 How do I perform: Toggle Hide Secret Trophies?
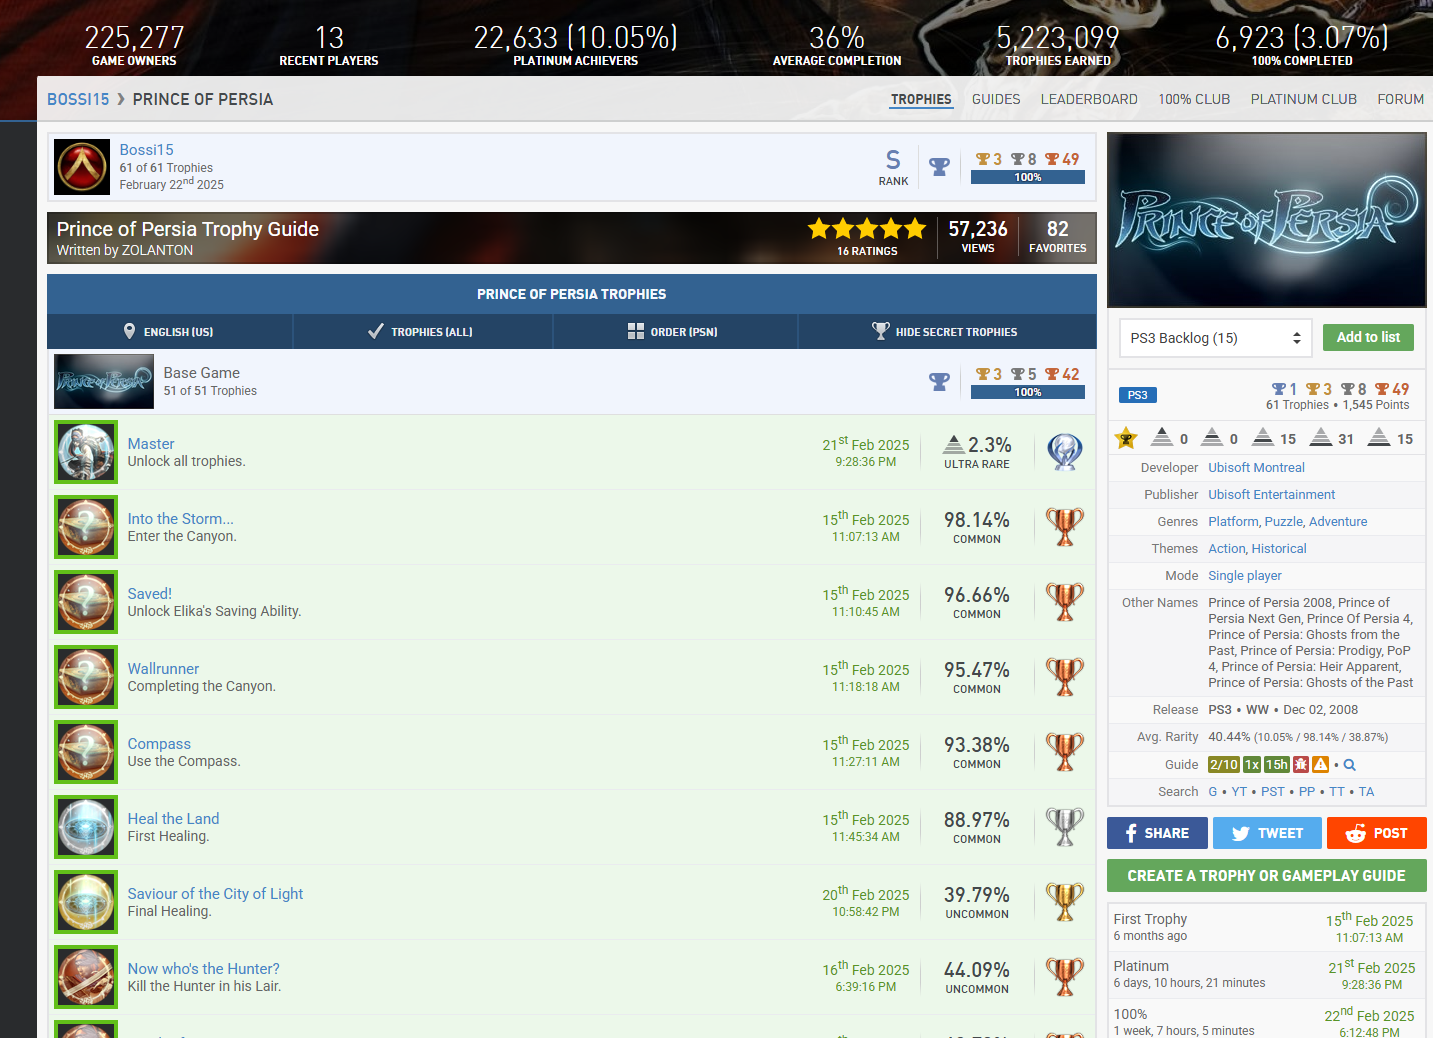pos(947,331)
